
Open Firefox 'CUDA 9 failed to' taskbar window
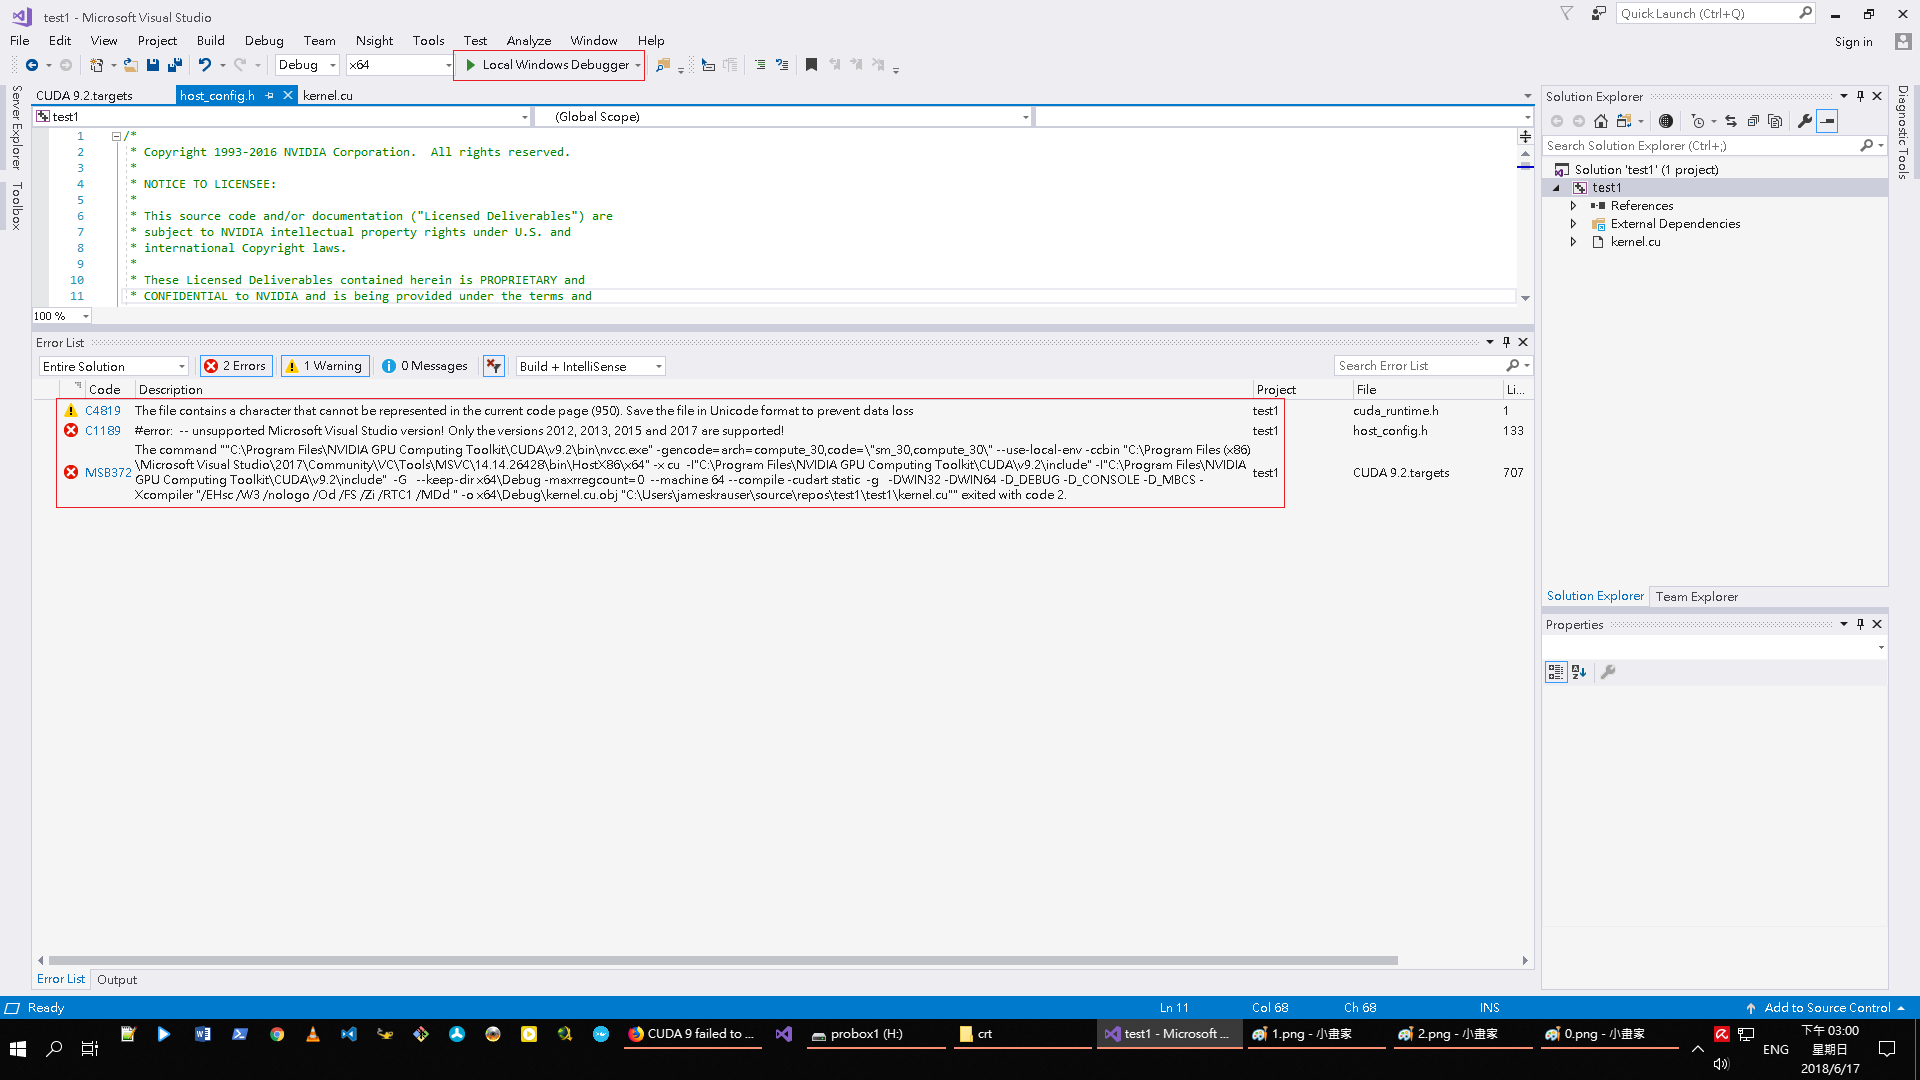[691, 1034]
